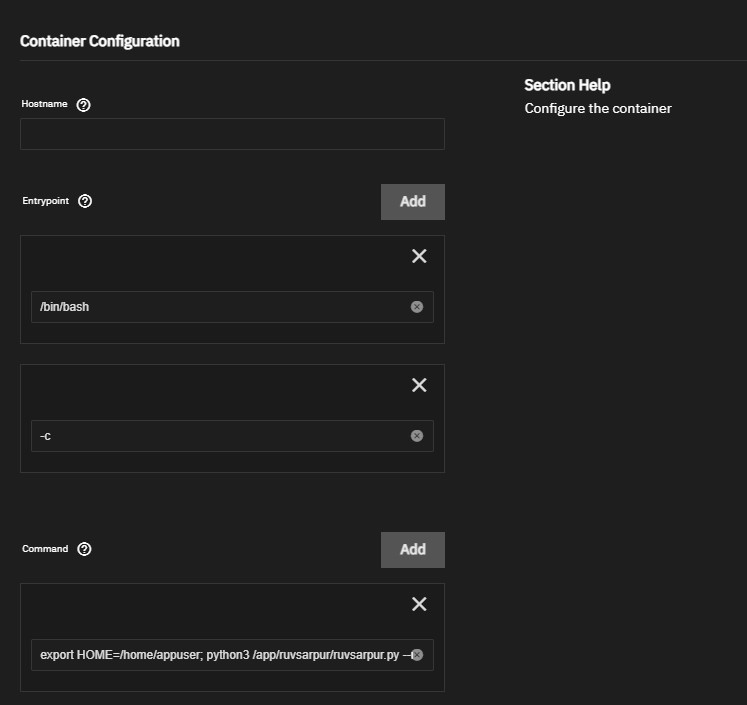
Task: Open the Entrypoint help tooltip icon
Action: coord(85,201)
